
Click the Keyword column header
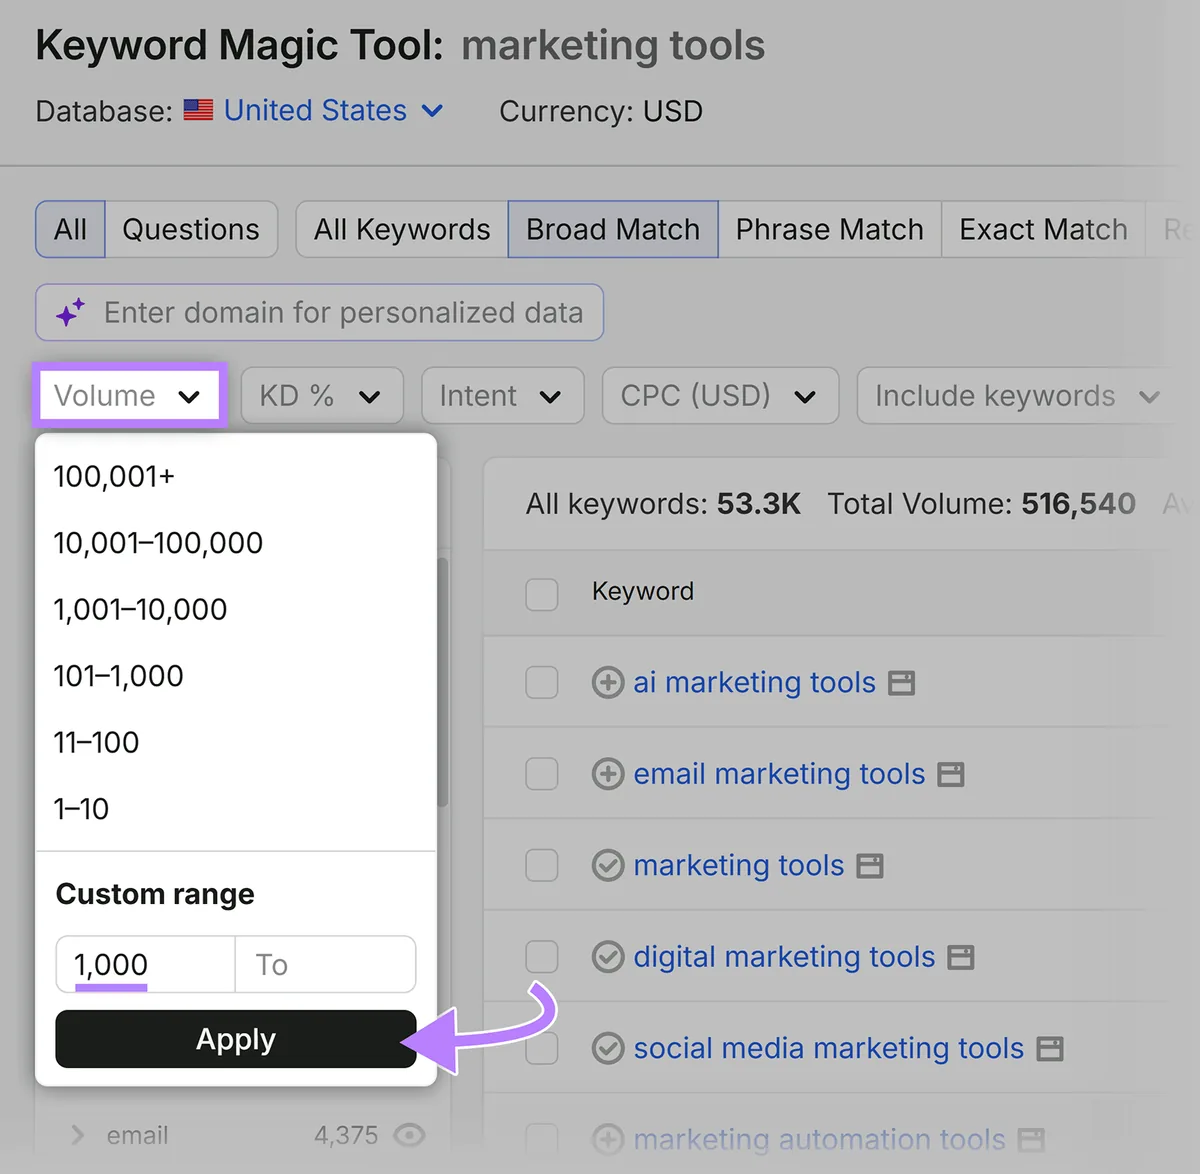pyautogui.click(x=642, y=592)
